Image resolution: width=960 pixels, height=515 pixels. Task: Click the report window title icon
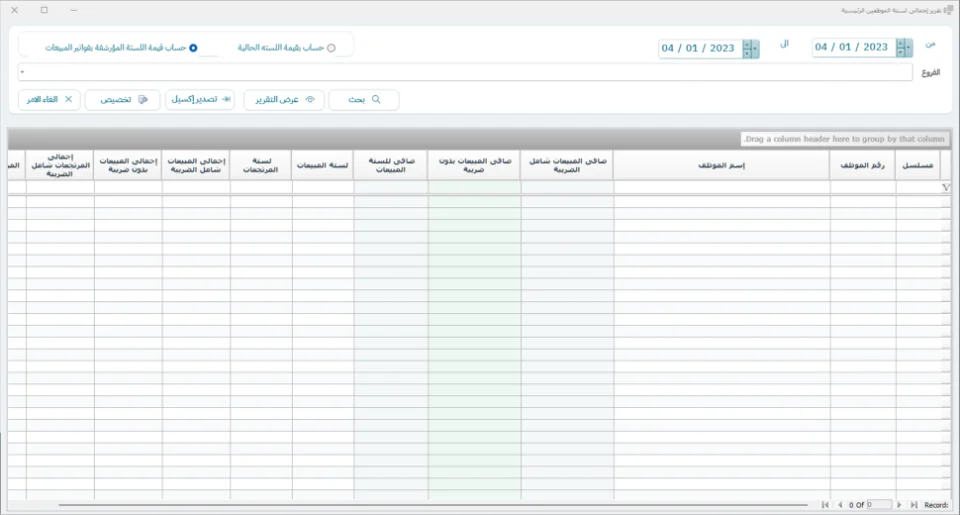[948, 10]
